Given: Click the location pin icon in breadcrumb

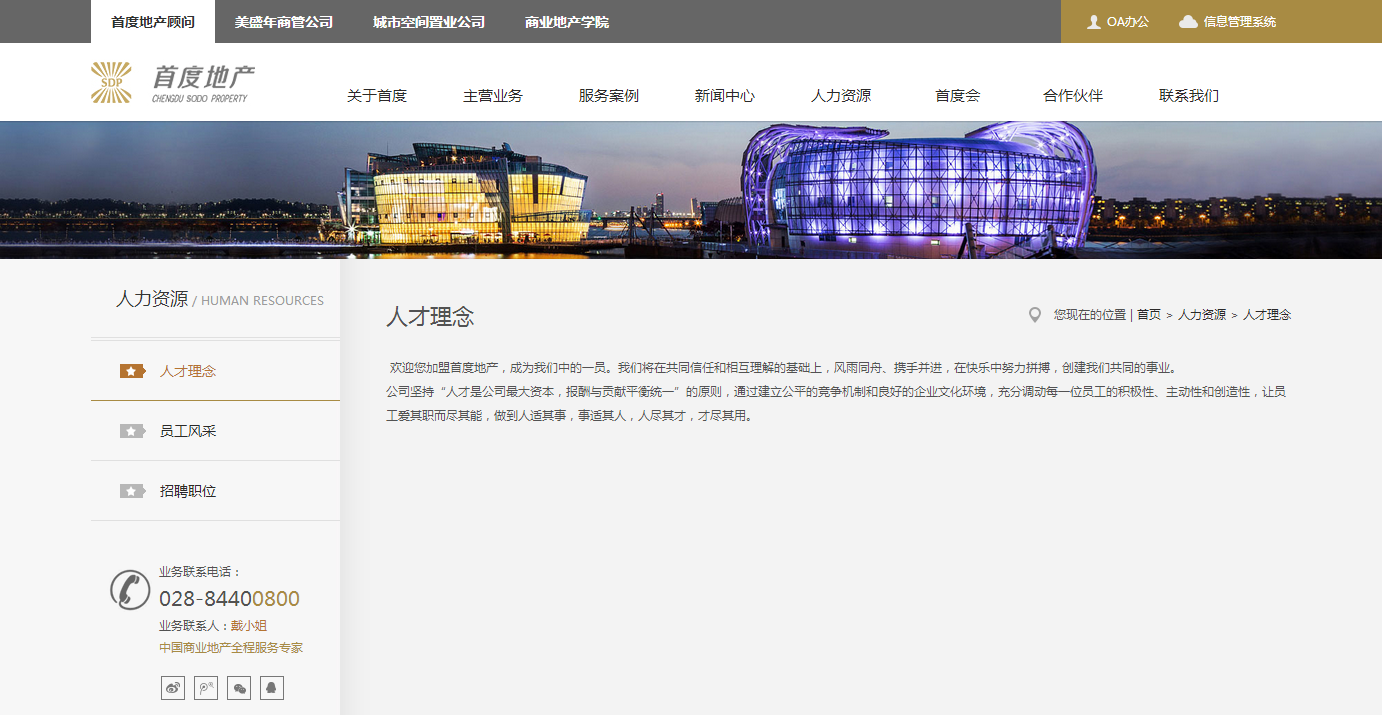Looking at the screenshot, I should pyautogui.click(x=1035, y=315).
